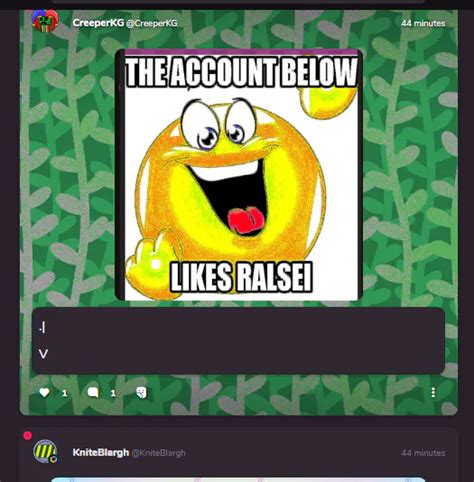Viewport: 474px width, 482px height.
Task: Click the 44 minutes timestamp on KniteBlargh's post
Action: pyautogui.click(x=423, y=453)
